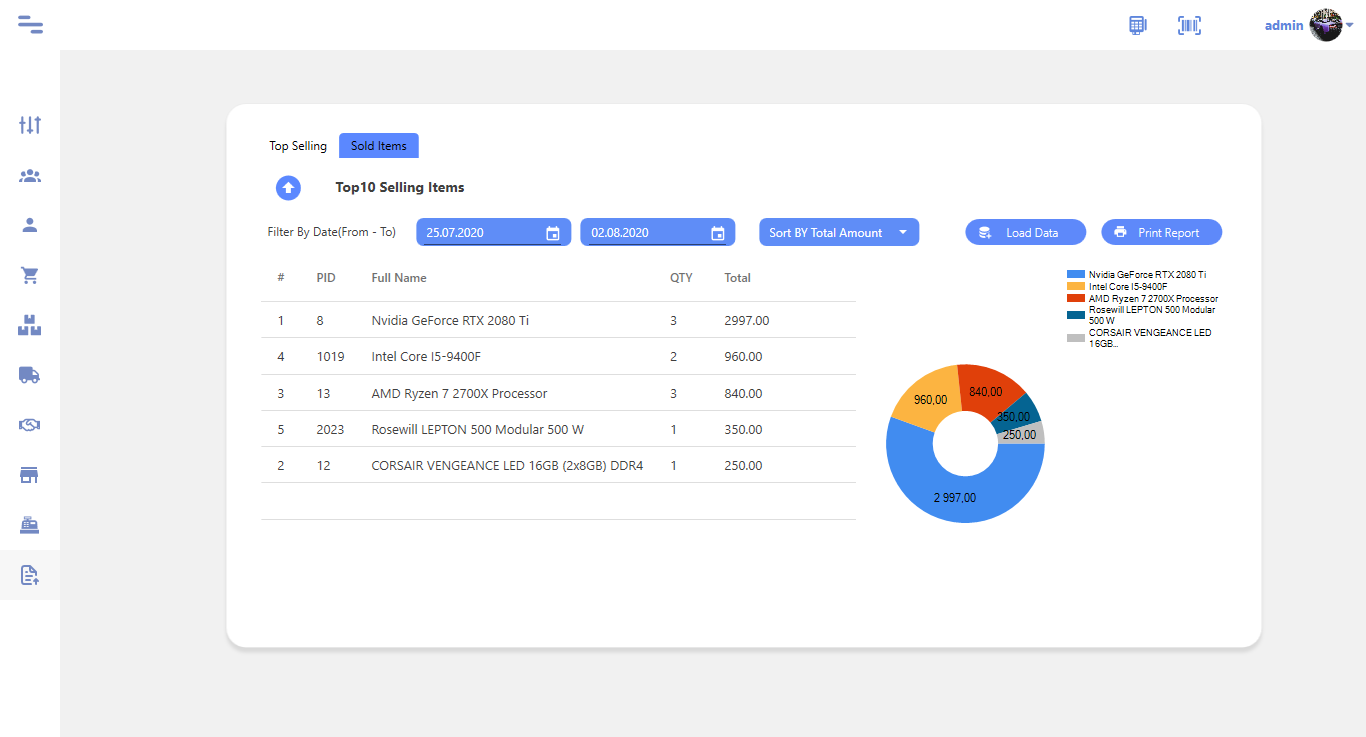Click the admin username link
The height and width of the screenshot is (737, 1366).
pos(1284,26)
